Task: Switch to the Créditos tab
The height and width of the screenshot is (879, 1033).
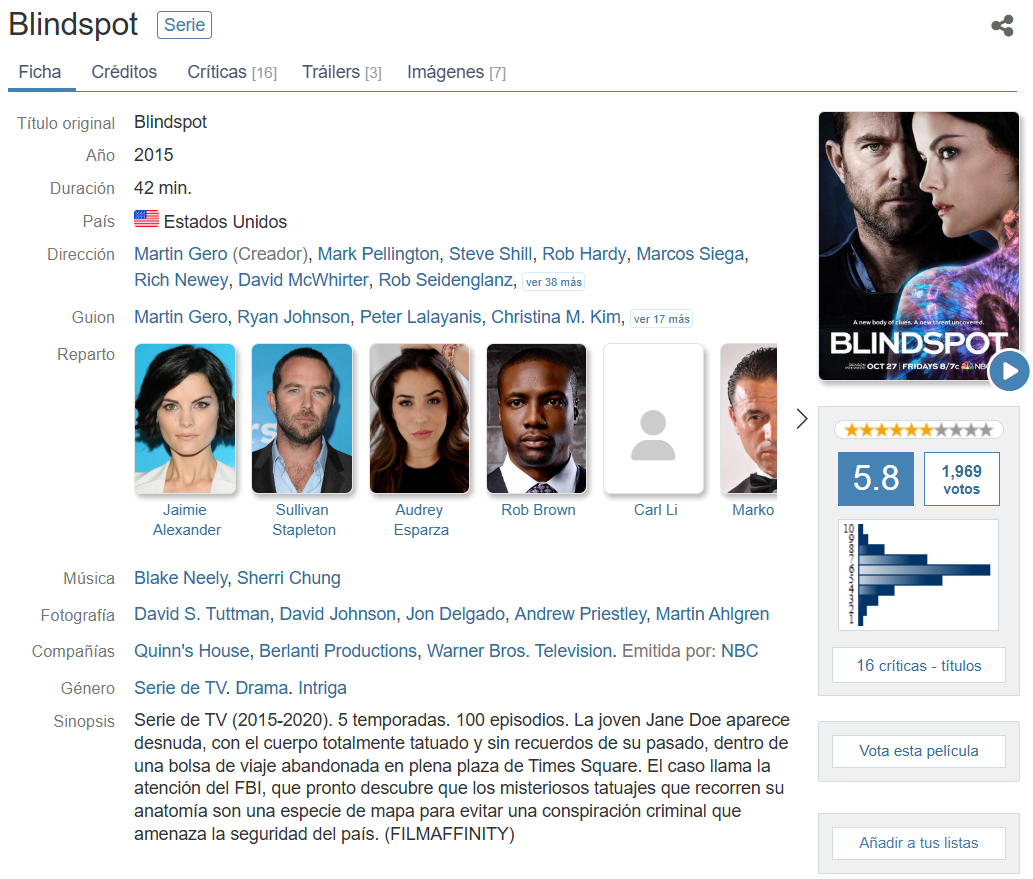Action: (x=124, y=72)
